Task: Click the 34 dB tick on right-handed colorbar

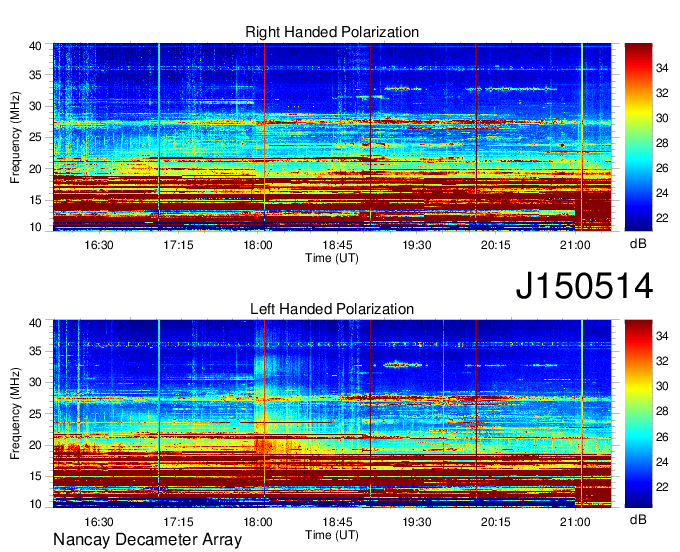Action: pyautogui.click(x=662, y=68)
